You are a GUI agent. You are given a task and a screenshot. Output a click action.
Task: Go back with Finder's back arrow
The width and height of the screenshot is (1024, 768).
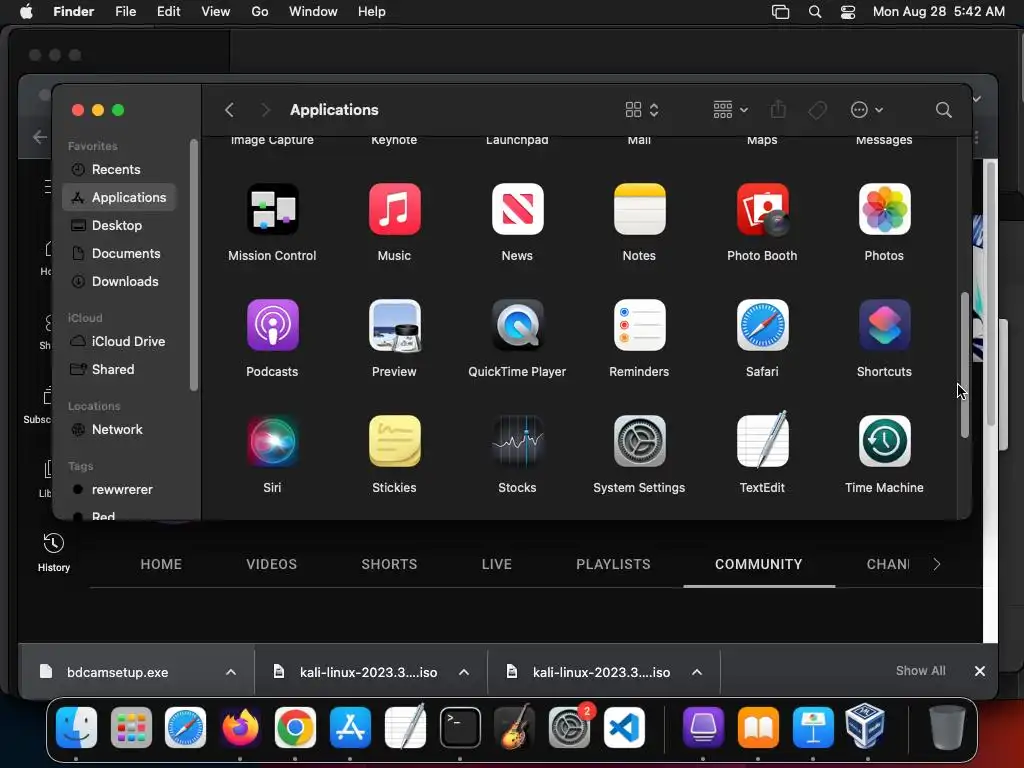pos(229,110)
